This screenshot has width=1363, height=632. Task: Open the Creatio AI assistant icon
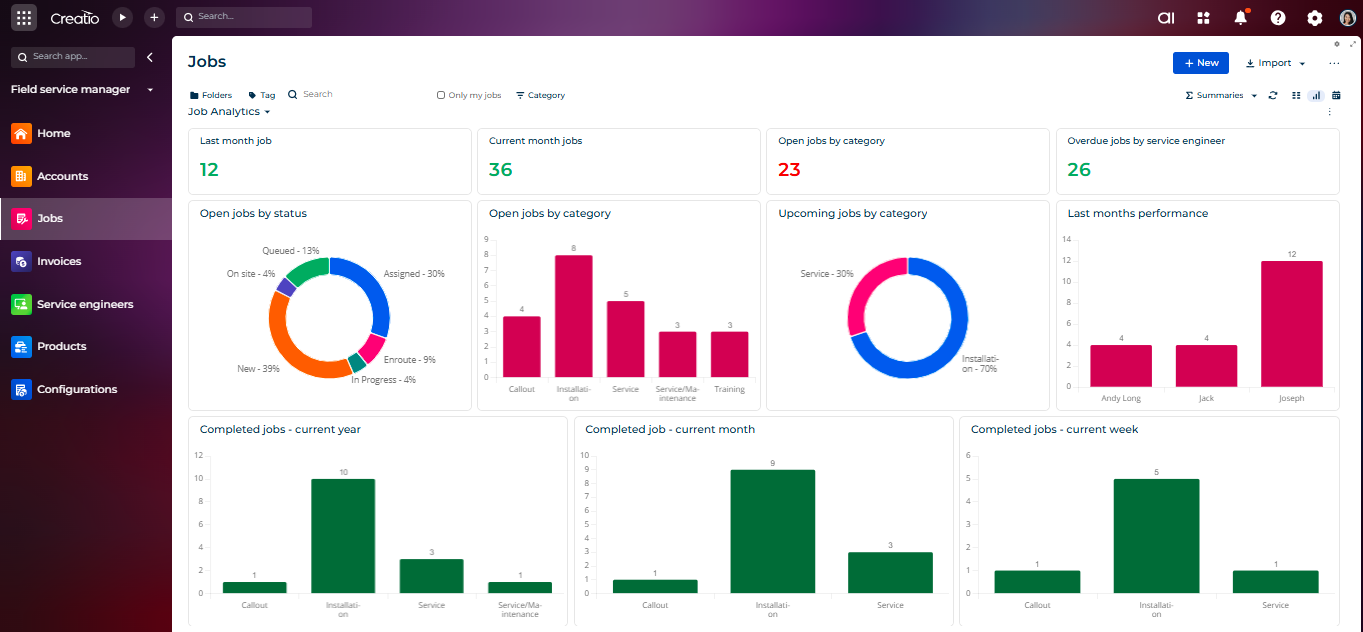(1166, 18)
